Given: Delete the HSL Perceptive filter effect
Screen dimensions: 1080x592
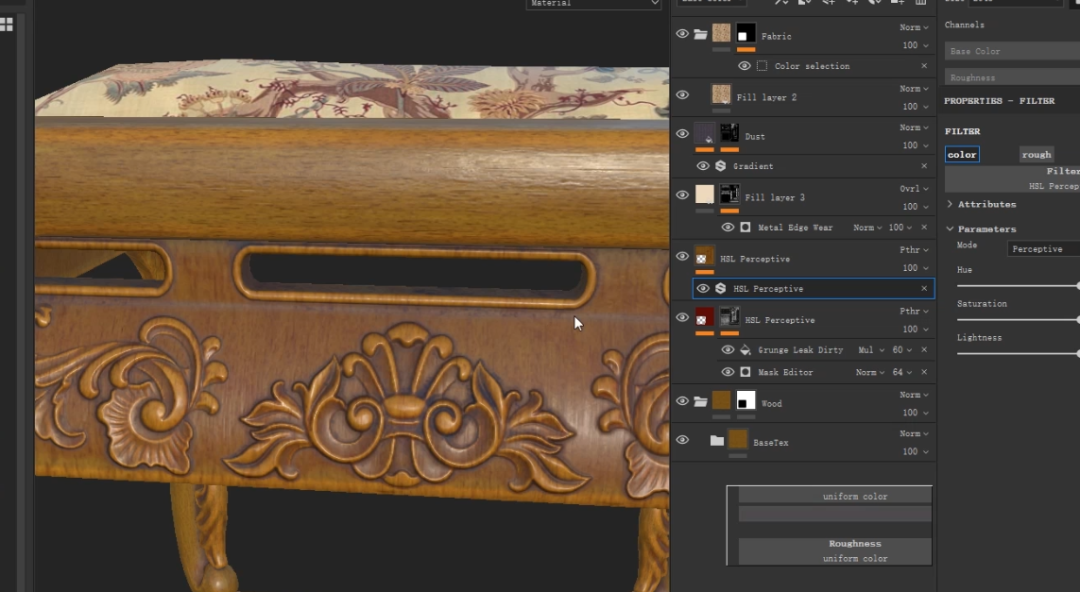Looking at the screenshot, I should pyautogui.click(x=924, y=288).
